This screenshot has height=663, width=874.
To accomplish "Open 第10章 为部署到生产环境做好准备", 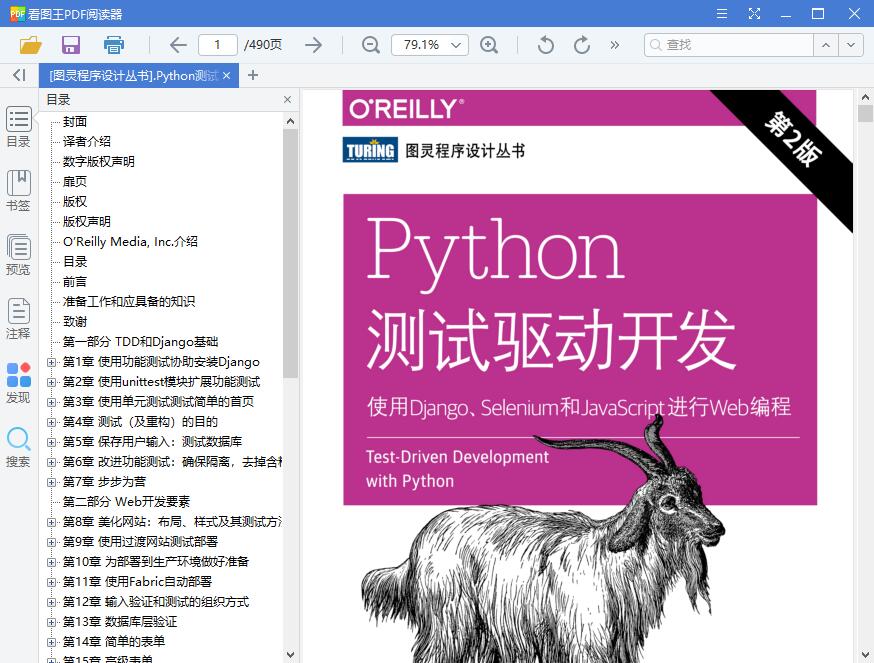I will (156, 562).
